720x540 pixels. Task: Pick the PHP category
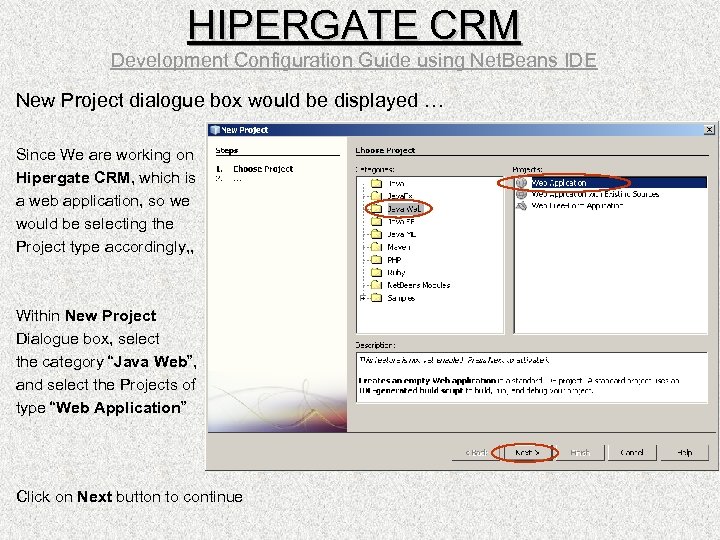[394, 260]
